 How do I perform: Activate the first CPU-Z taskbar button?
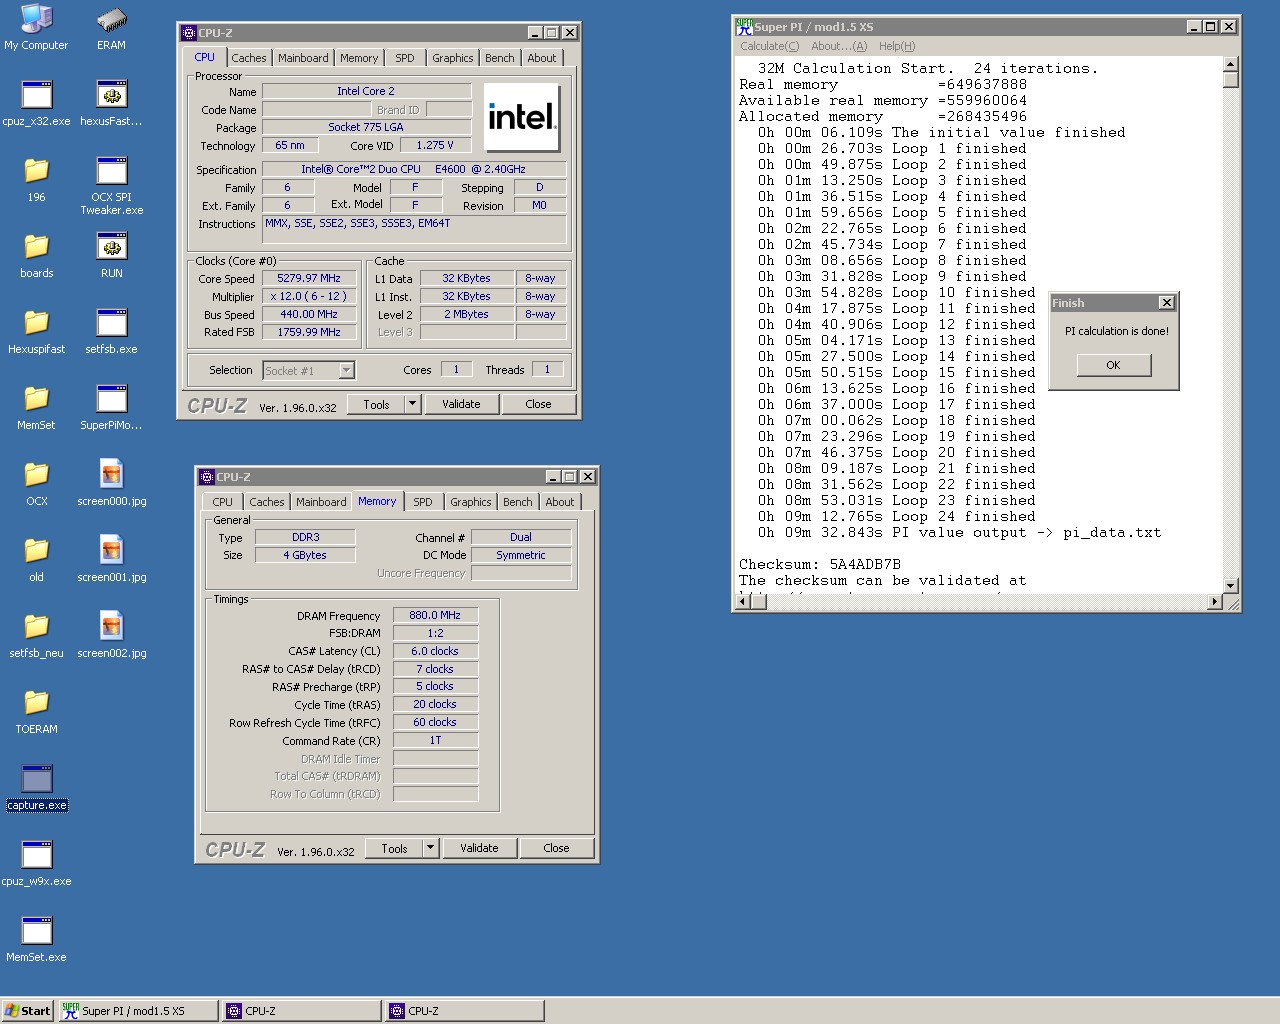click(302, 1011)
